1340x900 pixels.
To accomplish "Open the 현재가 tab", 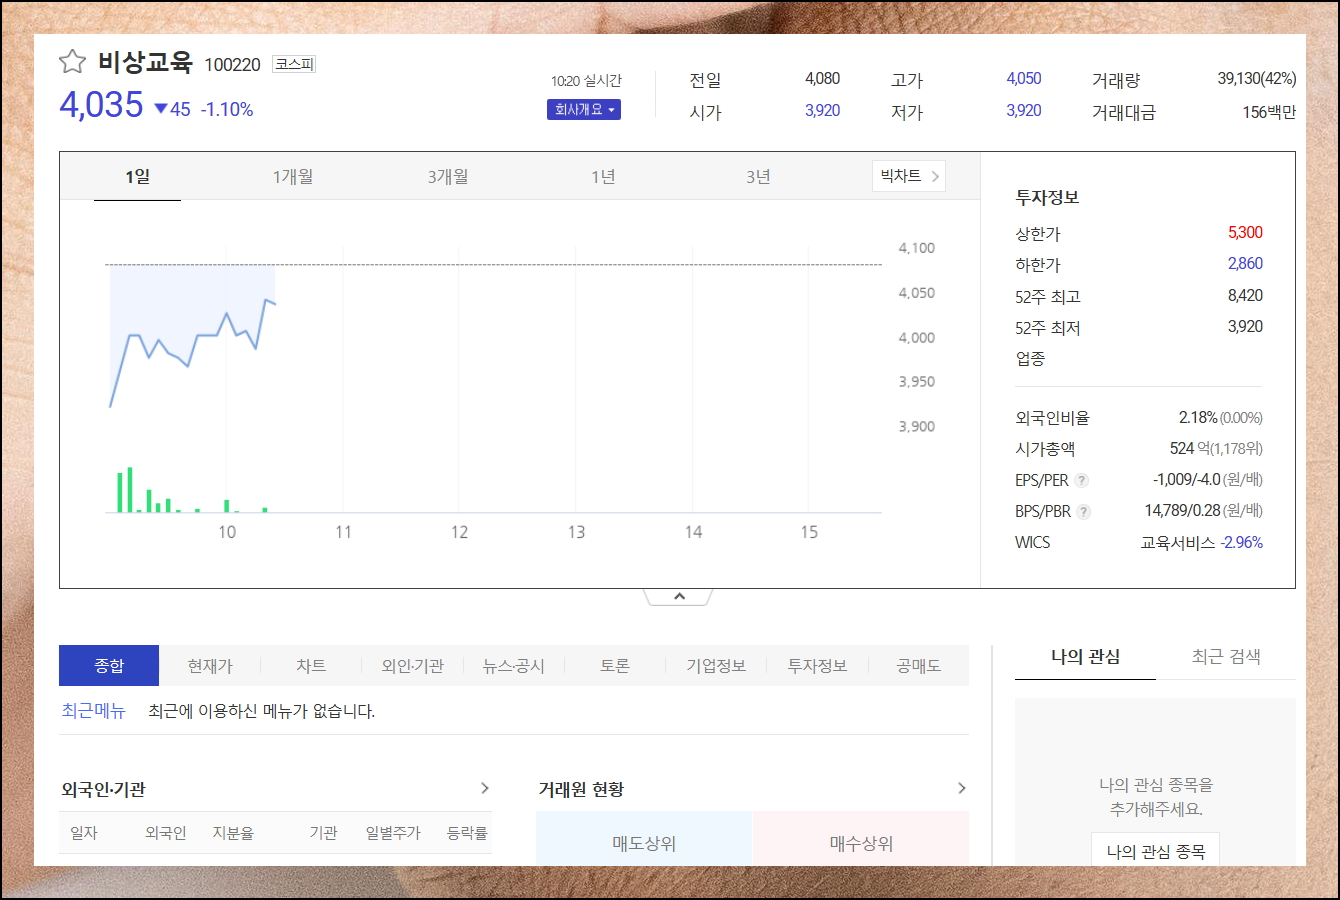I will pyautogui.click(x=210, y=665).
